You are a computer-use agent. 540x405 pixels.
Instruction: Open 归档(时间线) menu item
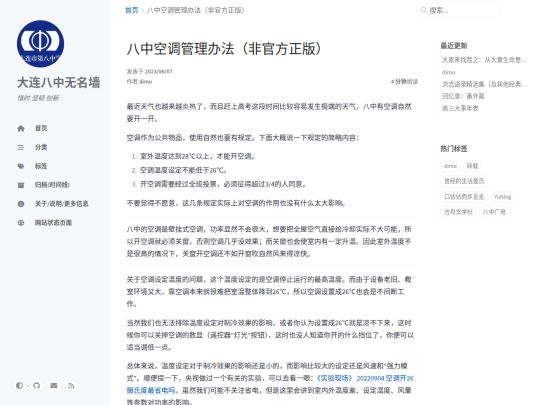(52, 185)
